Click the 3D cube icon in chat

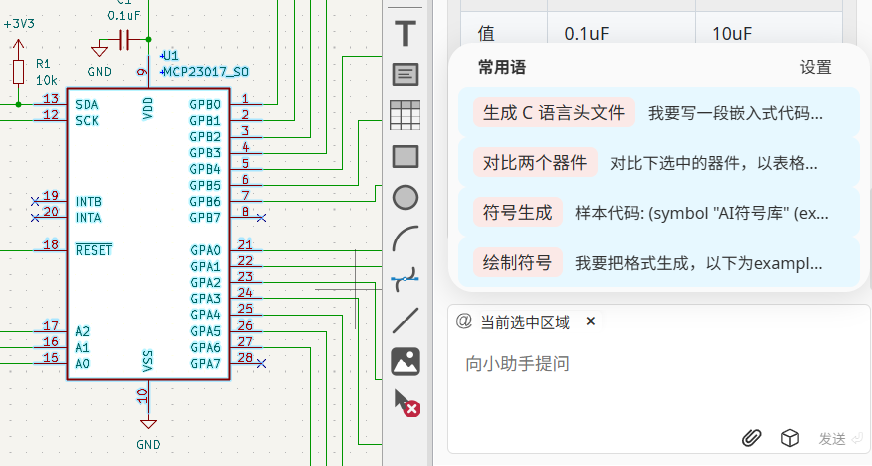click(789, 438)
